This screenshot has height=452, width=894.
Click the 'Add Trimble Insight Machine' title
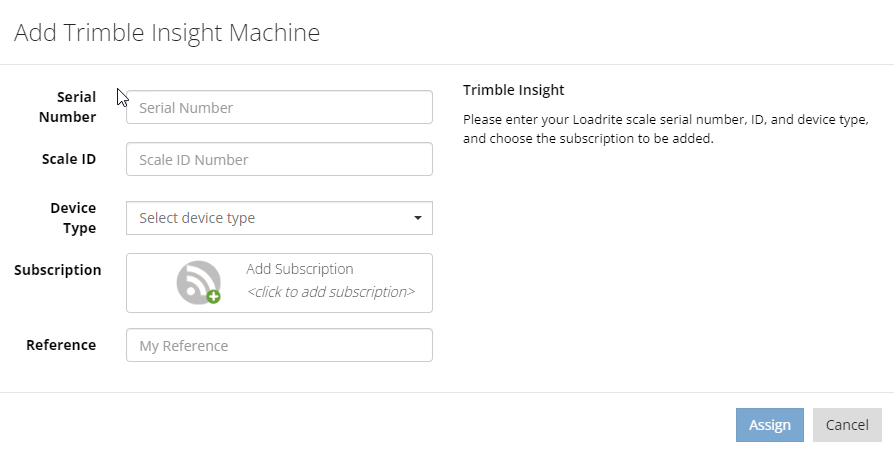click(x=167, y=33)
